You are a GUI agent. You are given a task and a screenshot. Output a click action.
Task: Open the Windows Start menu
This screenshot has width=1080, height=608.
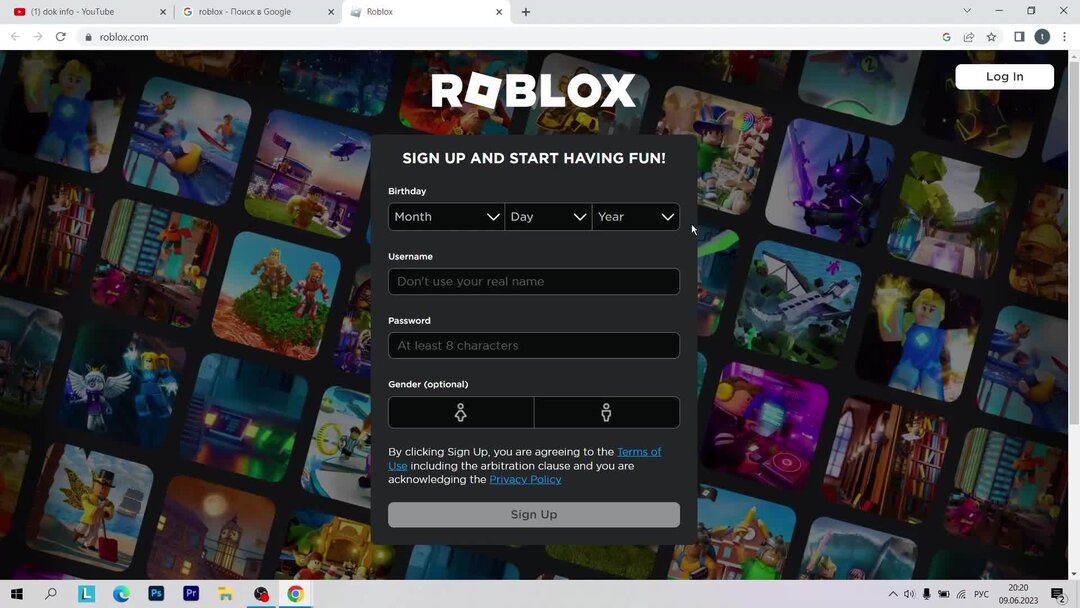pos(17,594)
